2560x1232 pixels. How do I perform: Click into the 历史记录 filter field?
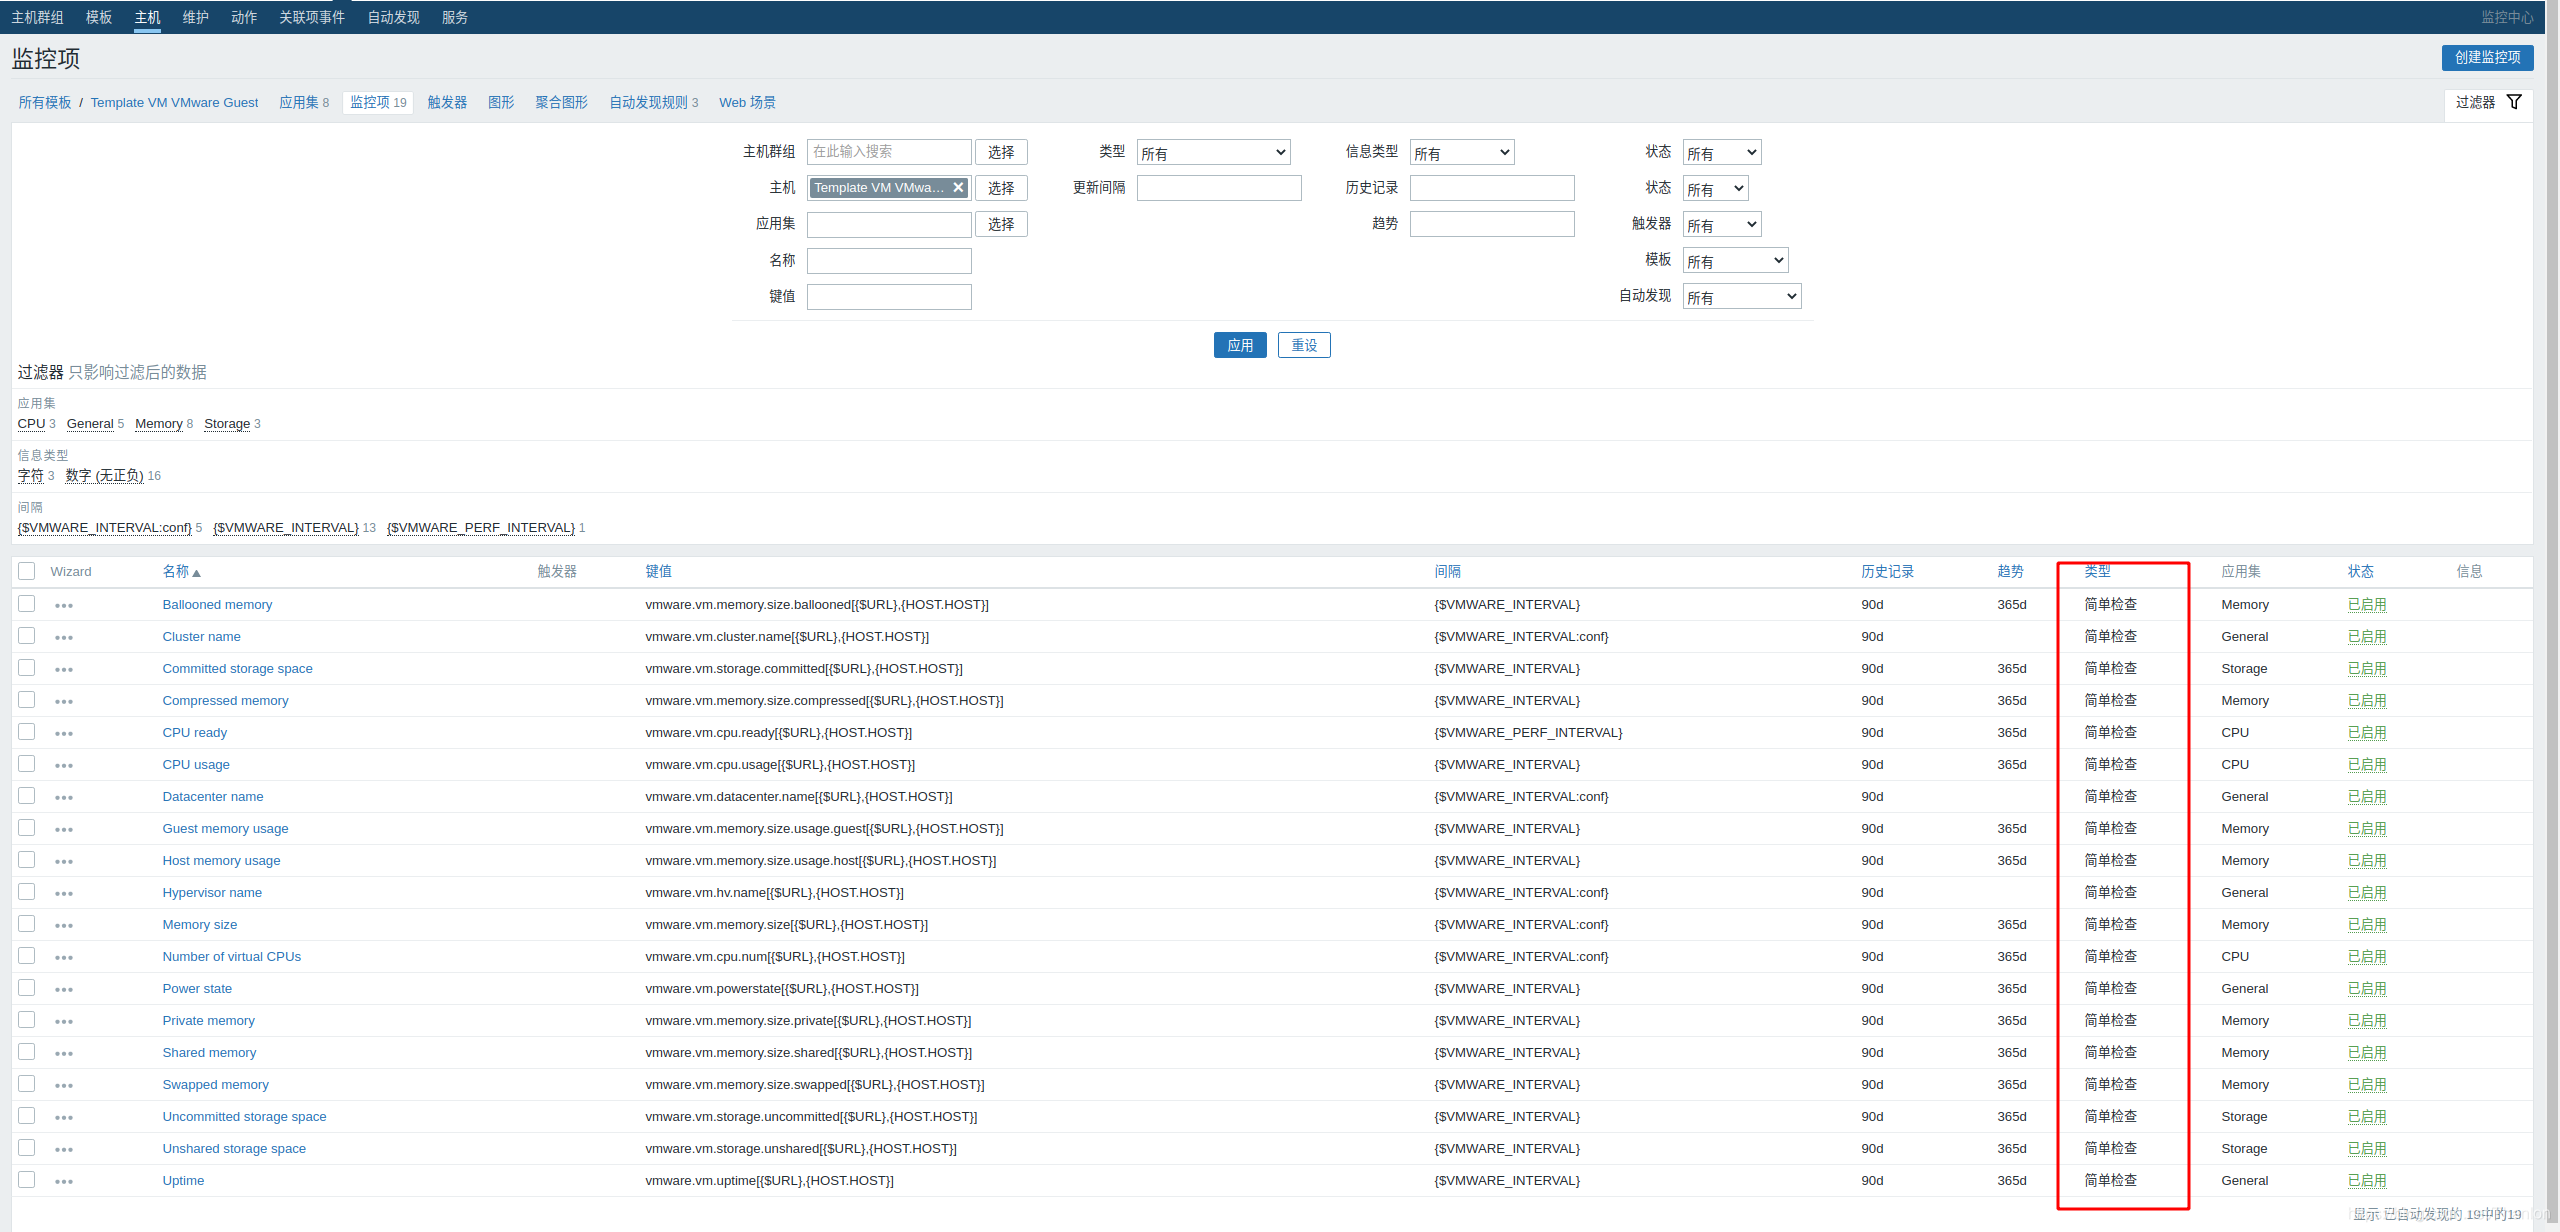coord(1492,188)
